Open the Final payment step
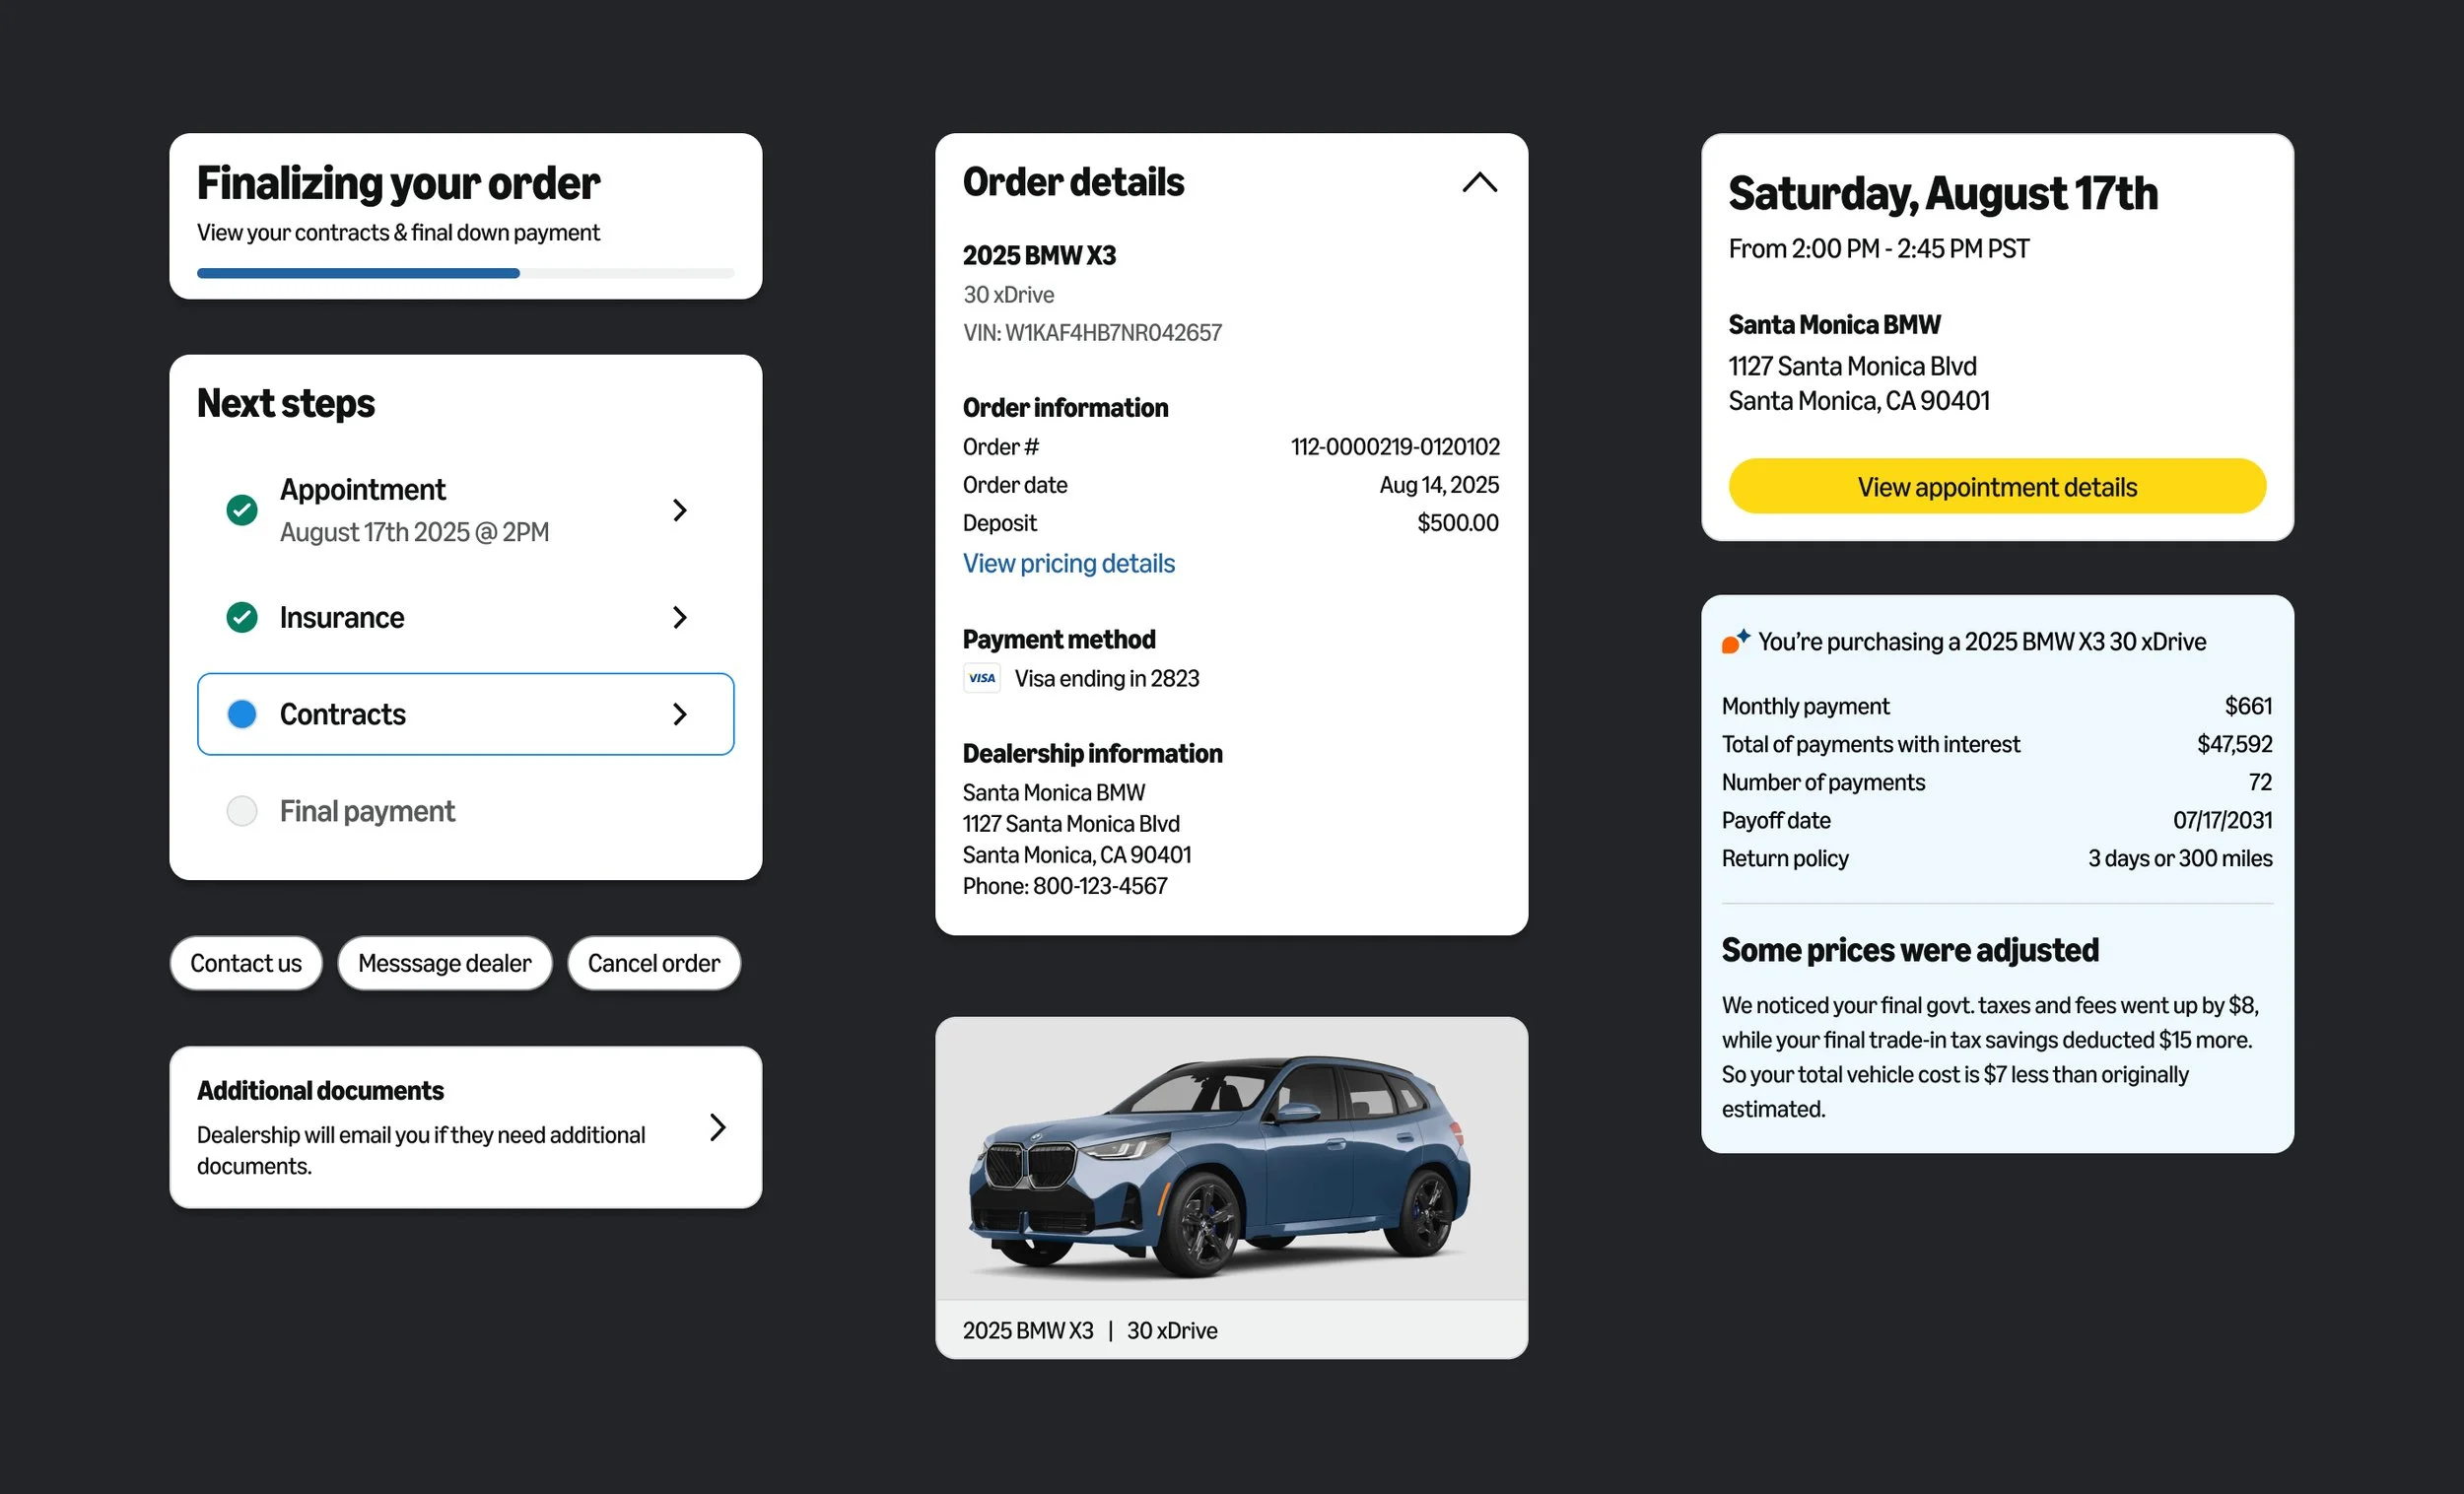2464x1494 pixels. pyautogui.click(x=465, y=811)
